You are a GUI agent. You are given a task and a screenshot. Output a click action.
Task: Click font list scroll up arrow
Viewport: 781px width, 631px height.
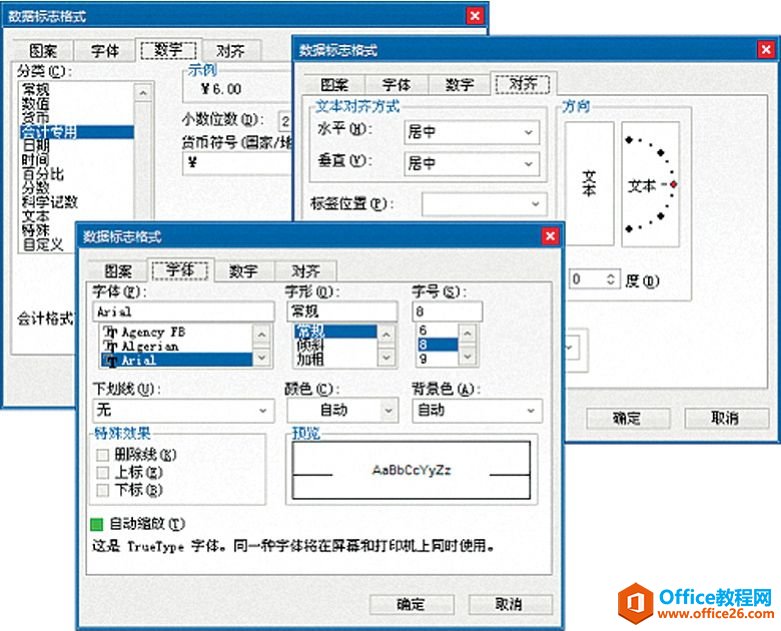point(262,333)
